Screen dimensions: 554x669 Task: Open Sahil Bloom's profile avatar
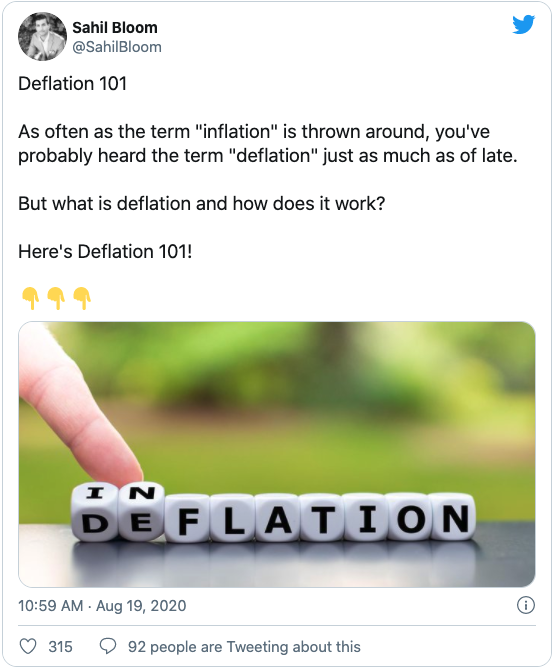(42, 37)
